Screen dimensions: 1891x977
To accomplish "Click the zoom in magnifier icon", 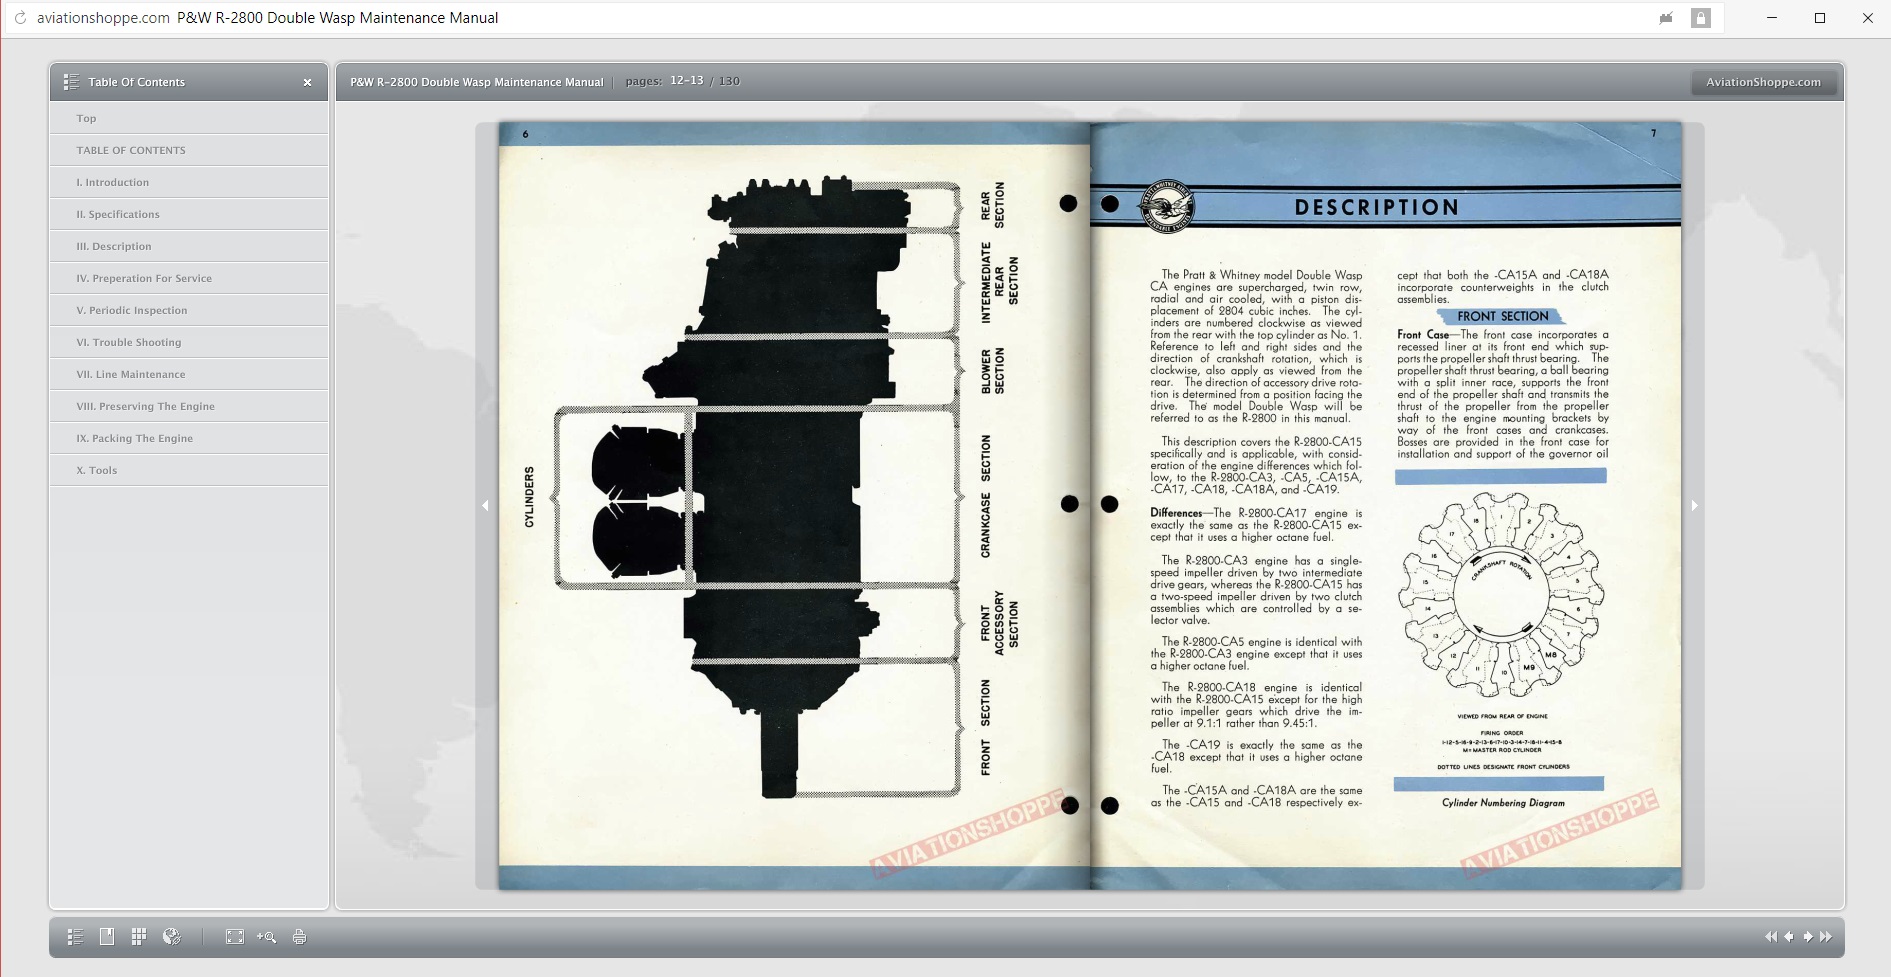I will coord(266,937).
